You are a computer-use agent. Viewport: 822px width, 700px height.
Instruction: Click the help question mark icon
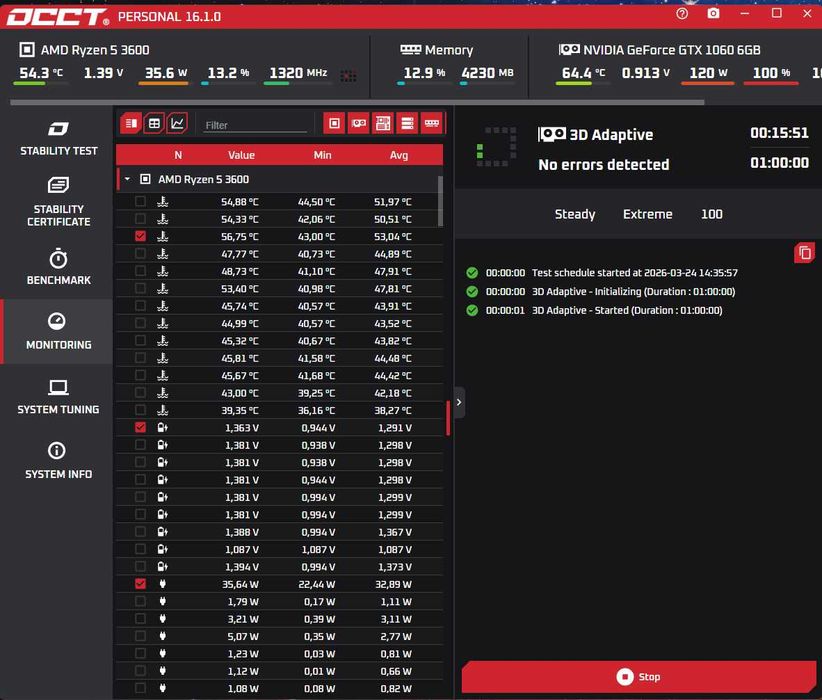pyautogui.click(x=682, y=14)
